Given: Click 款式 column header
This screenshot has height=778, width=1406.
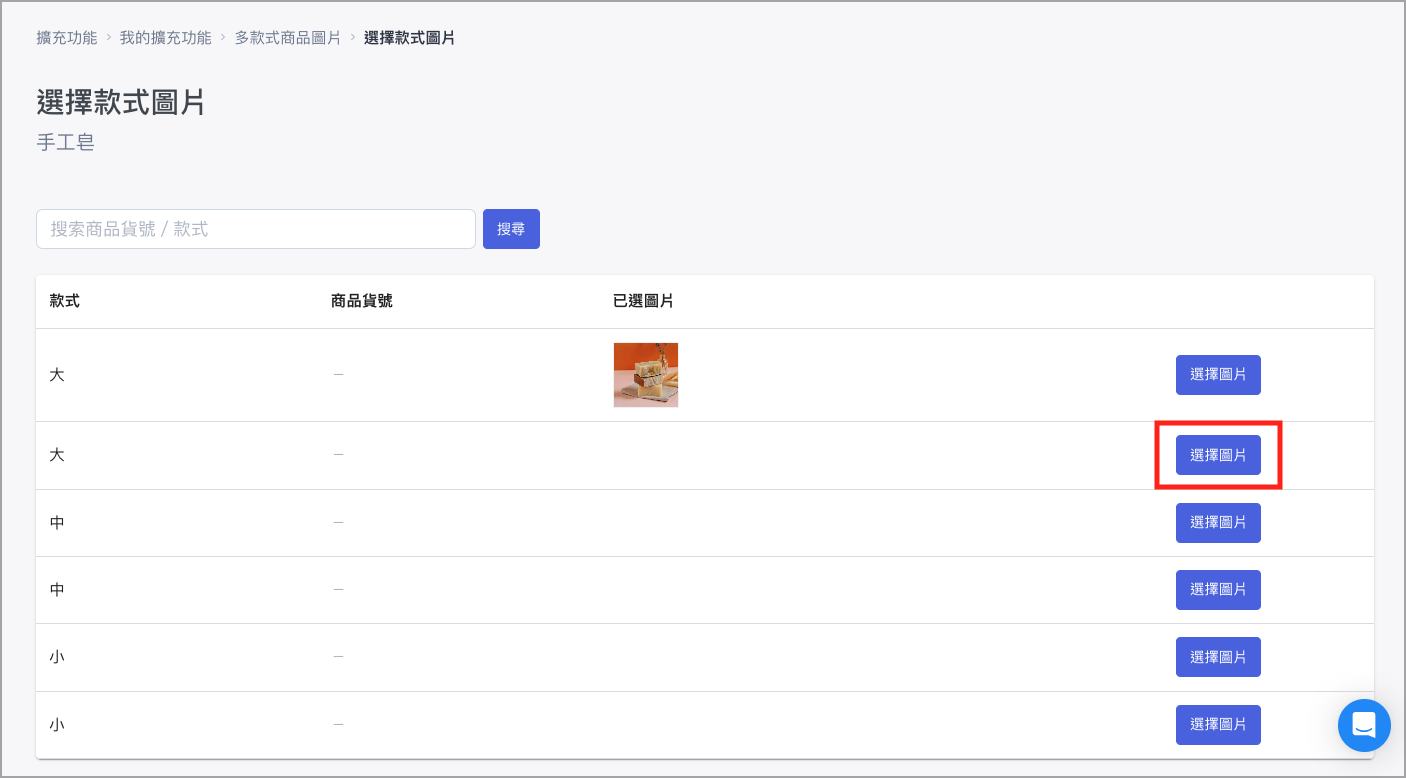Looking at the screenshot, I should click(x=65, y=301).
